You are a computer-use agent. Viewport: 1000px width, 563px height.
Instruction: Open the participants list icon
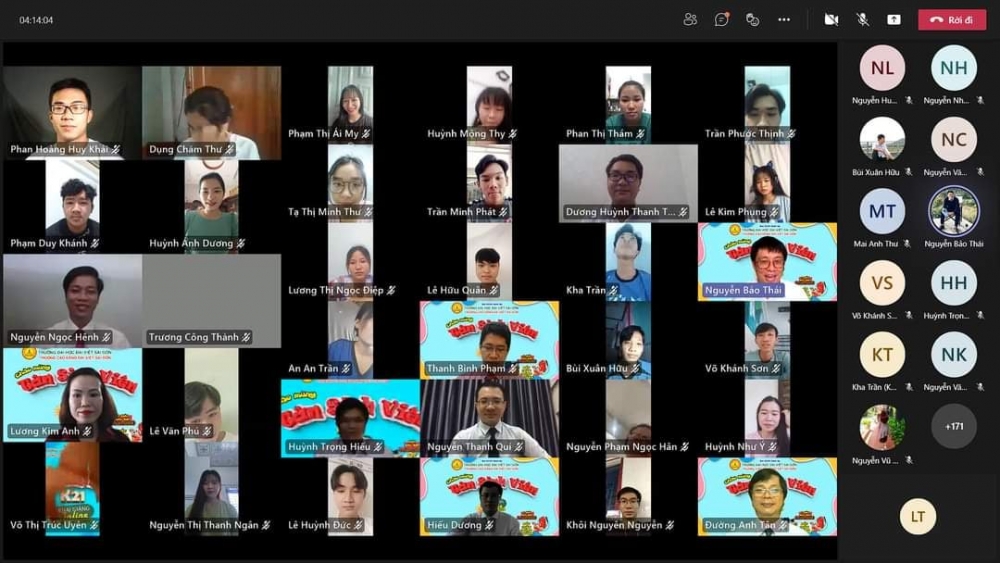690,19
